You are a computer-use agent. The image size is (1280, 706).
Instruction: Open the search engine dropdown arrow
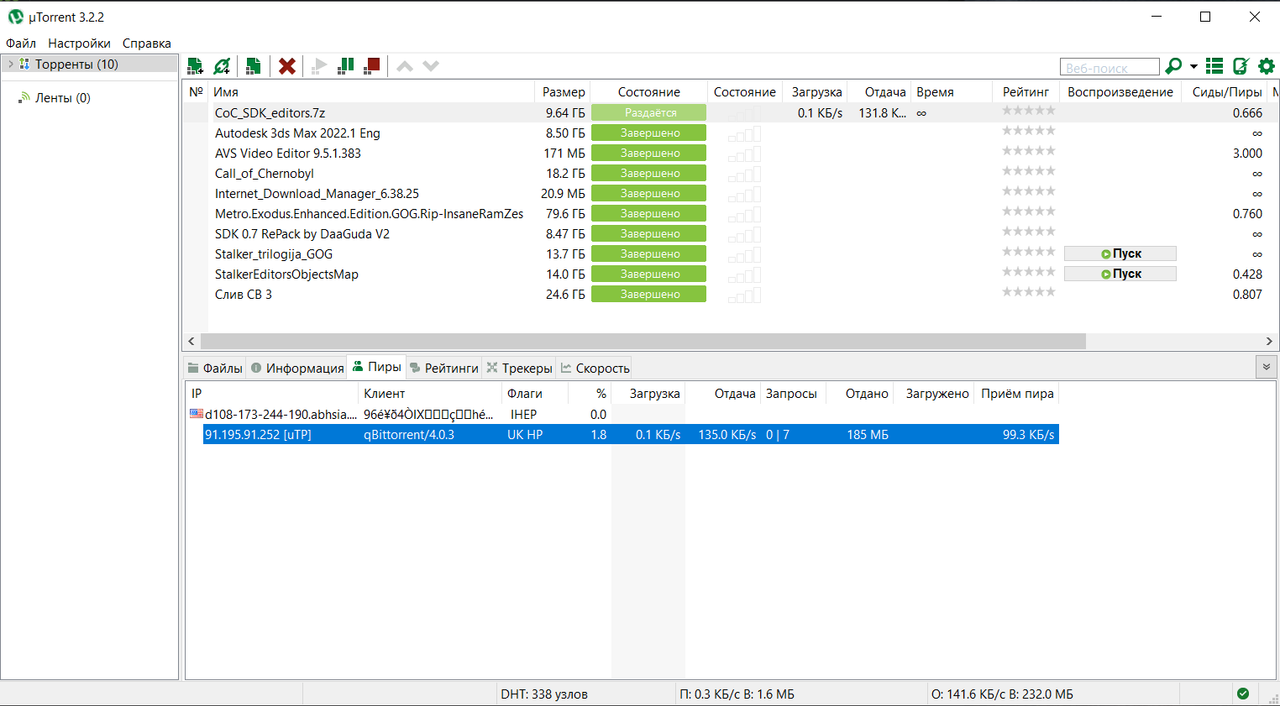(x=1193, y=67)
